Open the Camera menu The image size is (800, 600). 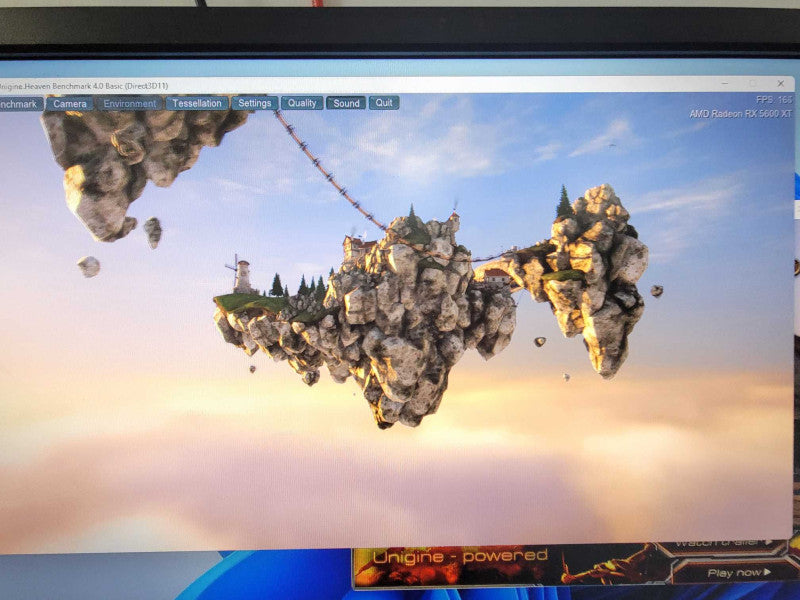pyautogui.click(x=70, y=104)
